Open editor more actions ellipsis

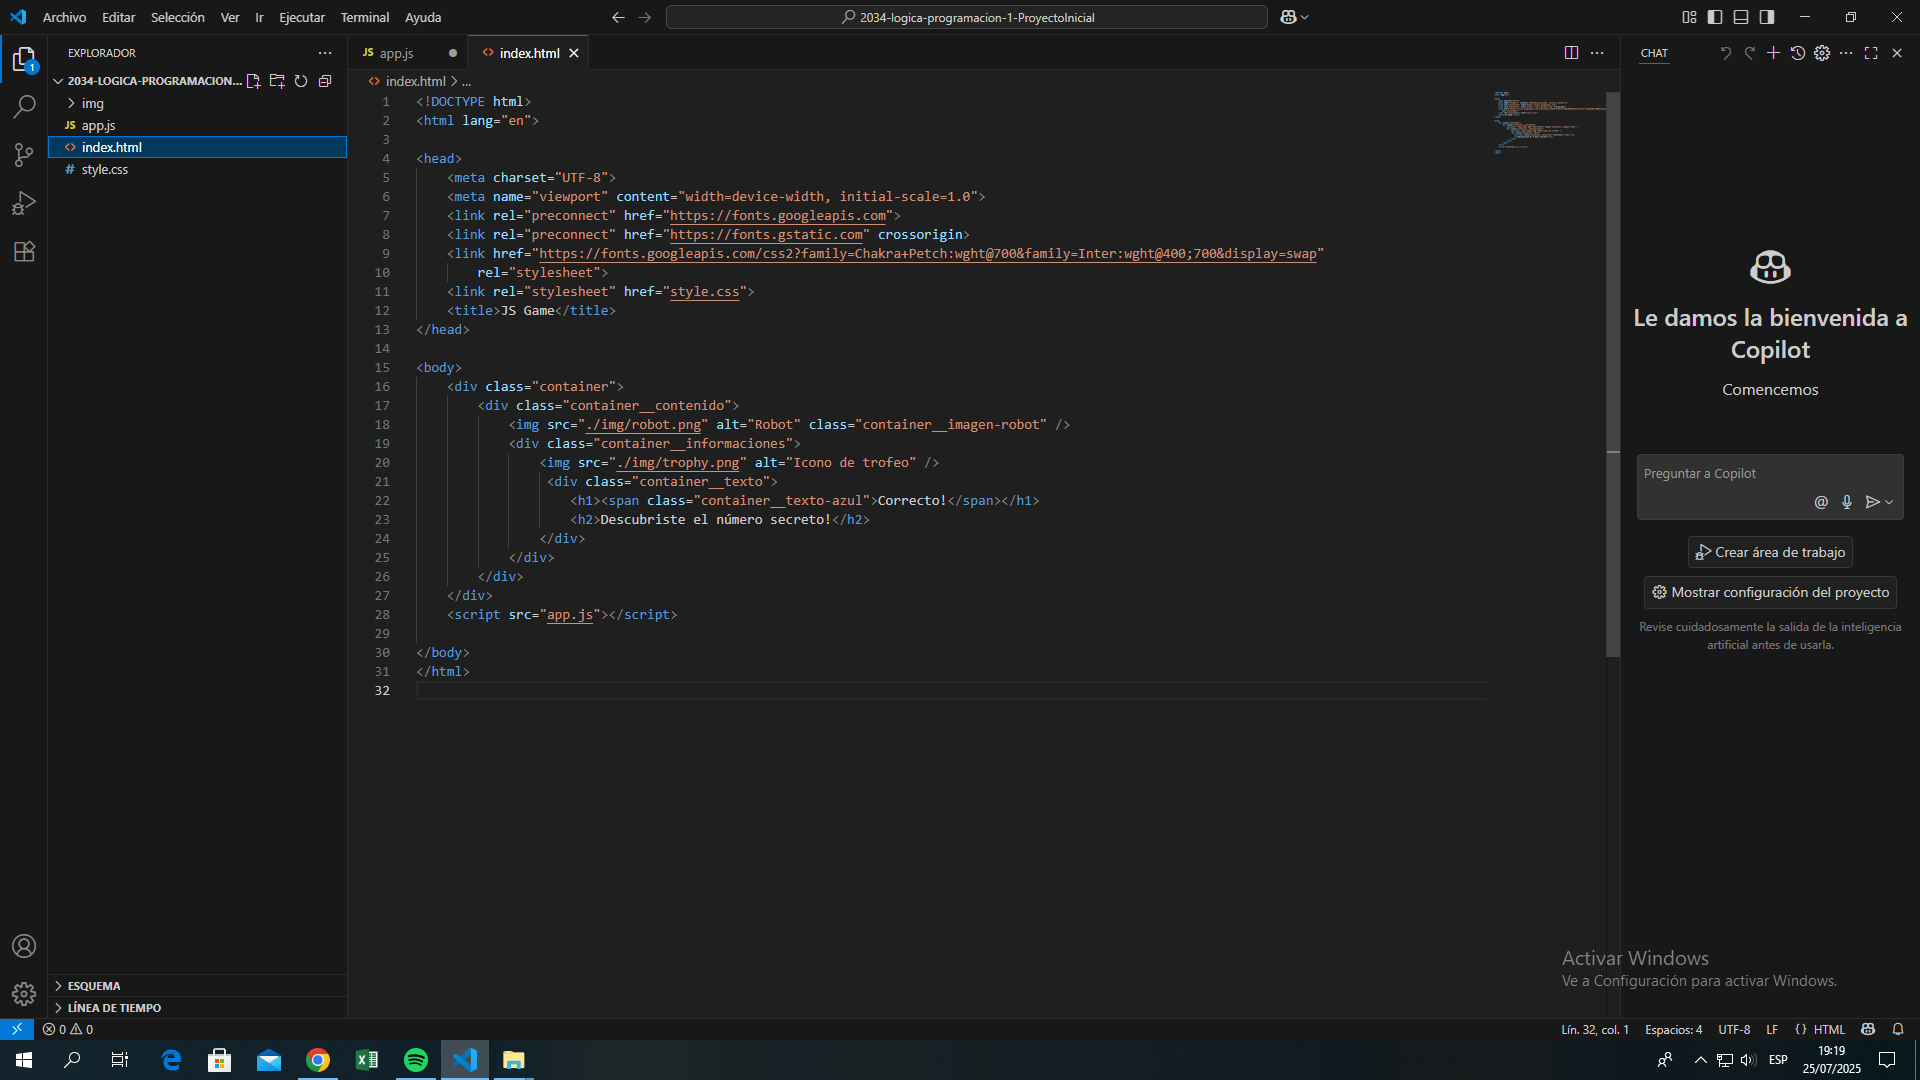click(1597, 53)
